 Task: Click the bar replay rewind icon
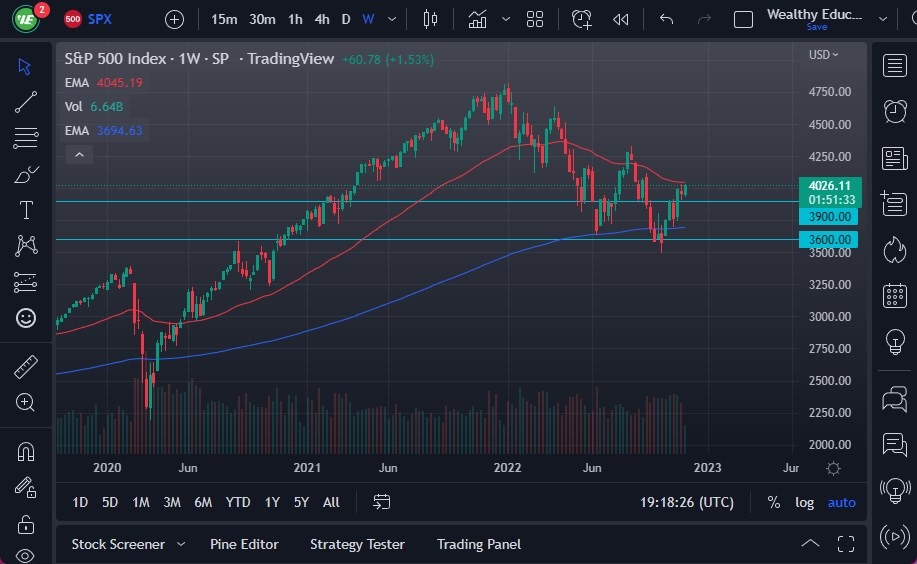[x=621, y=19]
